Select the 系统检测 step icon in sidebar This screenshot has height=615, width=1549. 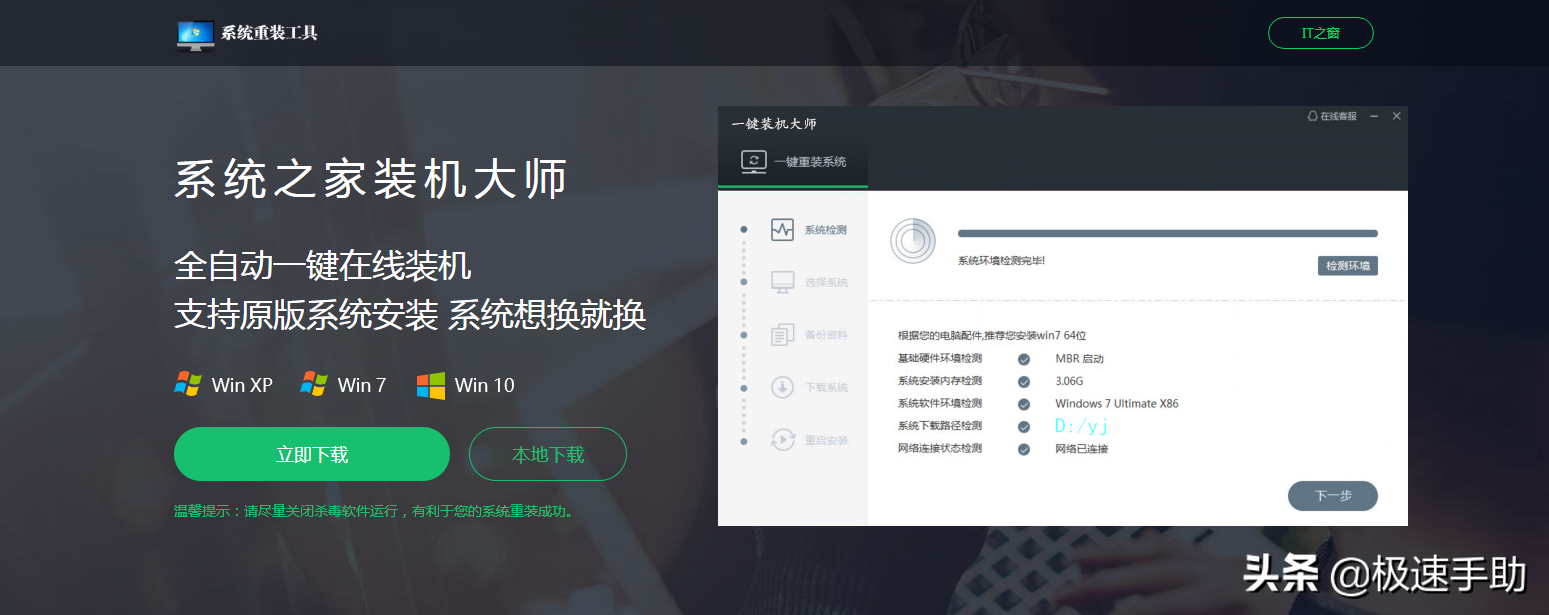(x=778, y=229)
